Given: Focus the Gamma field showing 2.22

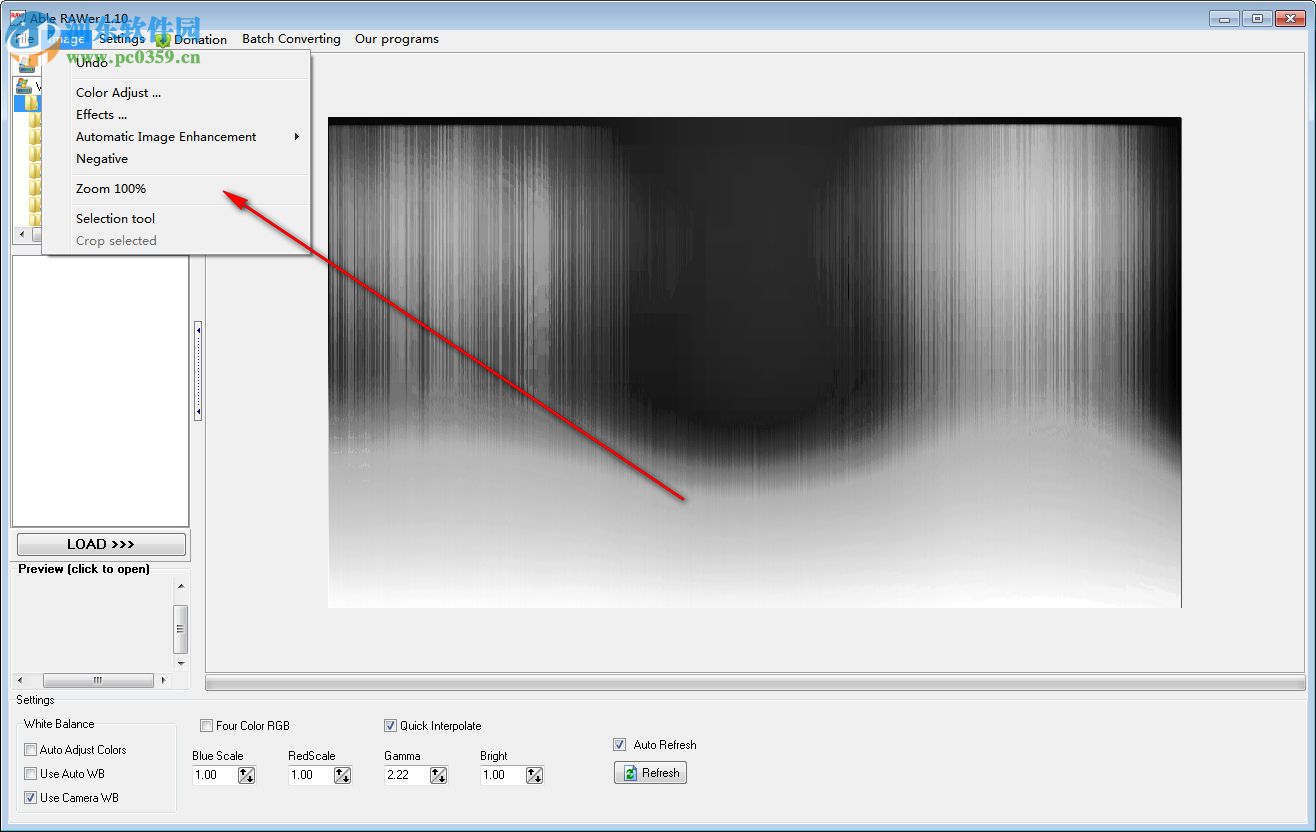Looking at the screenshot, I should tap(407, 775).
